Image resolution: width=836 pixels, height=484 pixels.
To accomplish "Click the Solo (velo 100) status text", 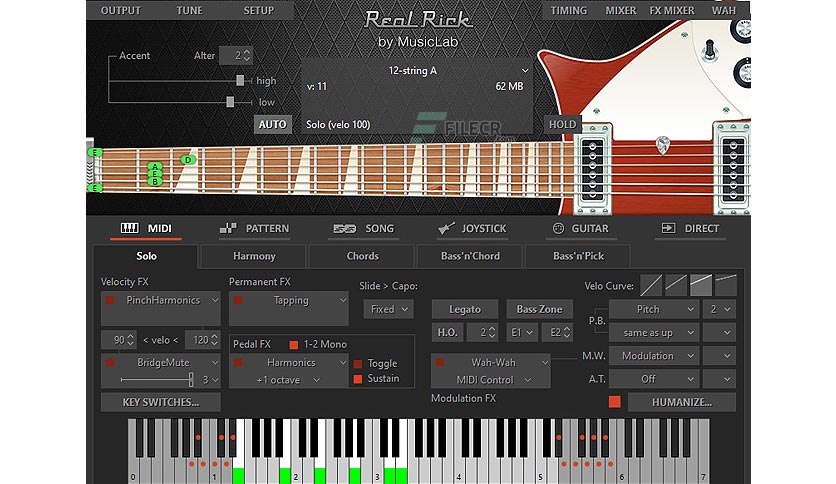I will [x=338, y=124].
